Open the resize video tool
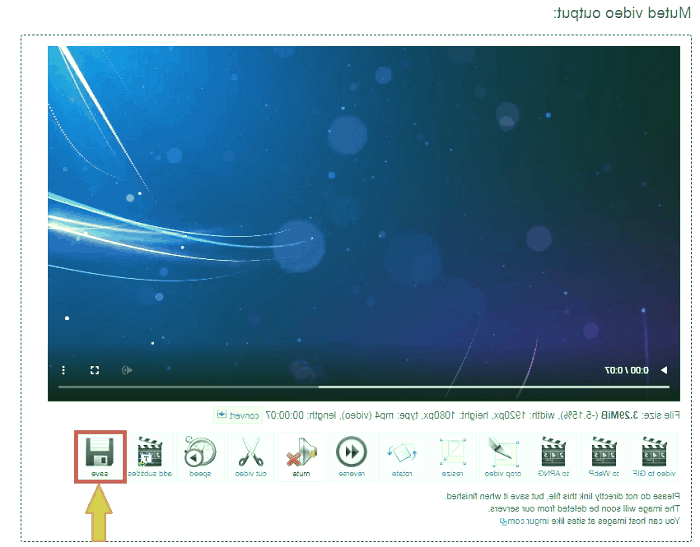 (x=452, y=456)
